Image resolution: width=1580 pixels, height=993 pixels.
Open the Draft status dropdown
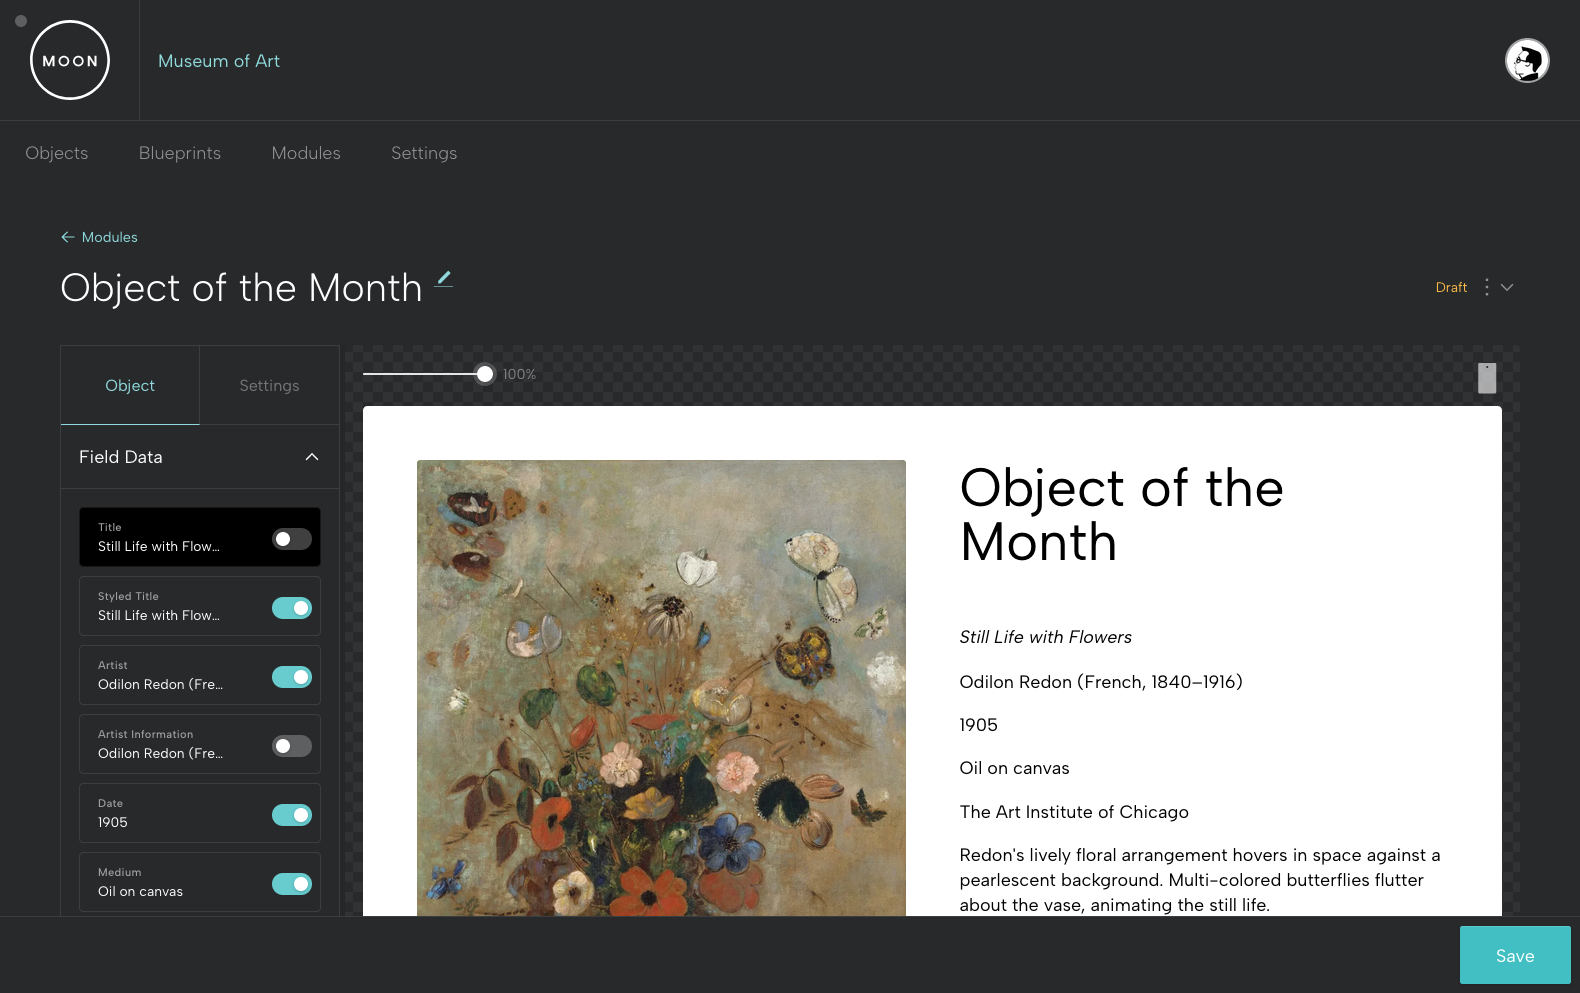[x=1451, y=287]
